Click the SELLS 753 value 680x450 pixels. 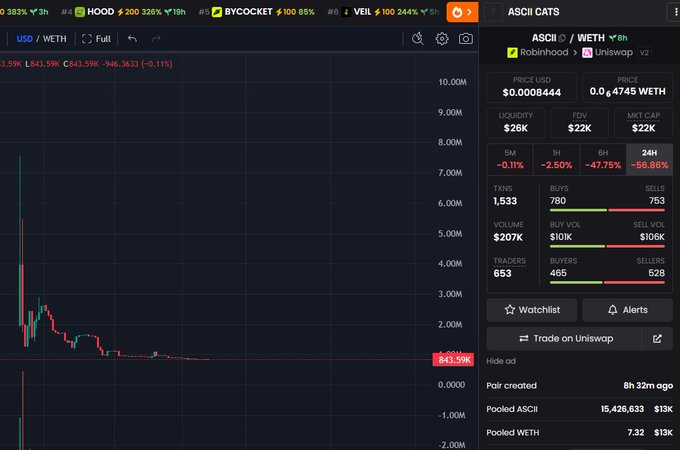657,201
